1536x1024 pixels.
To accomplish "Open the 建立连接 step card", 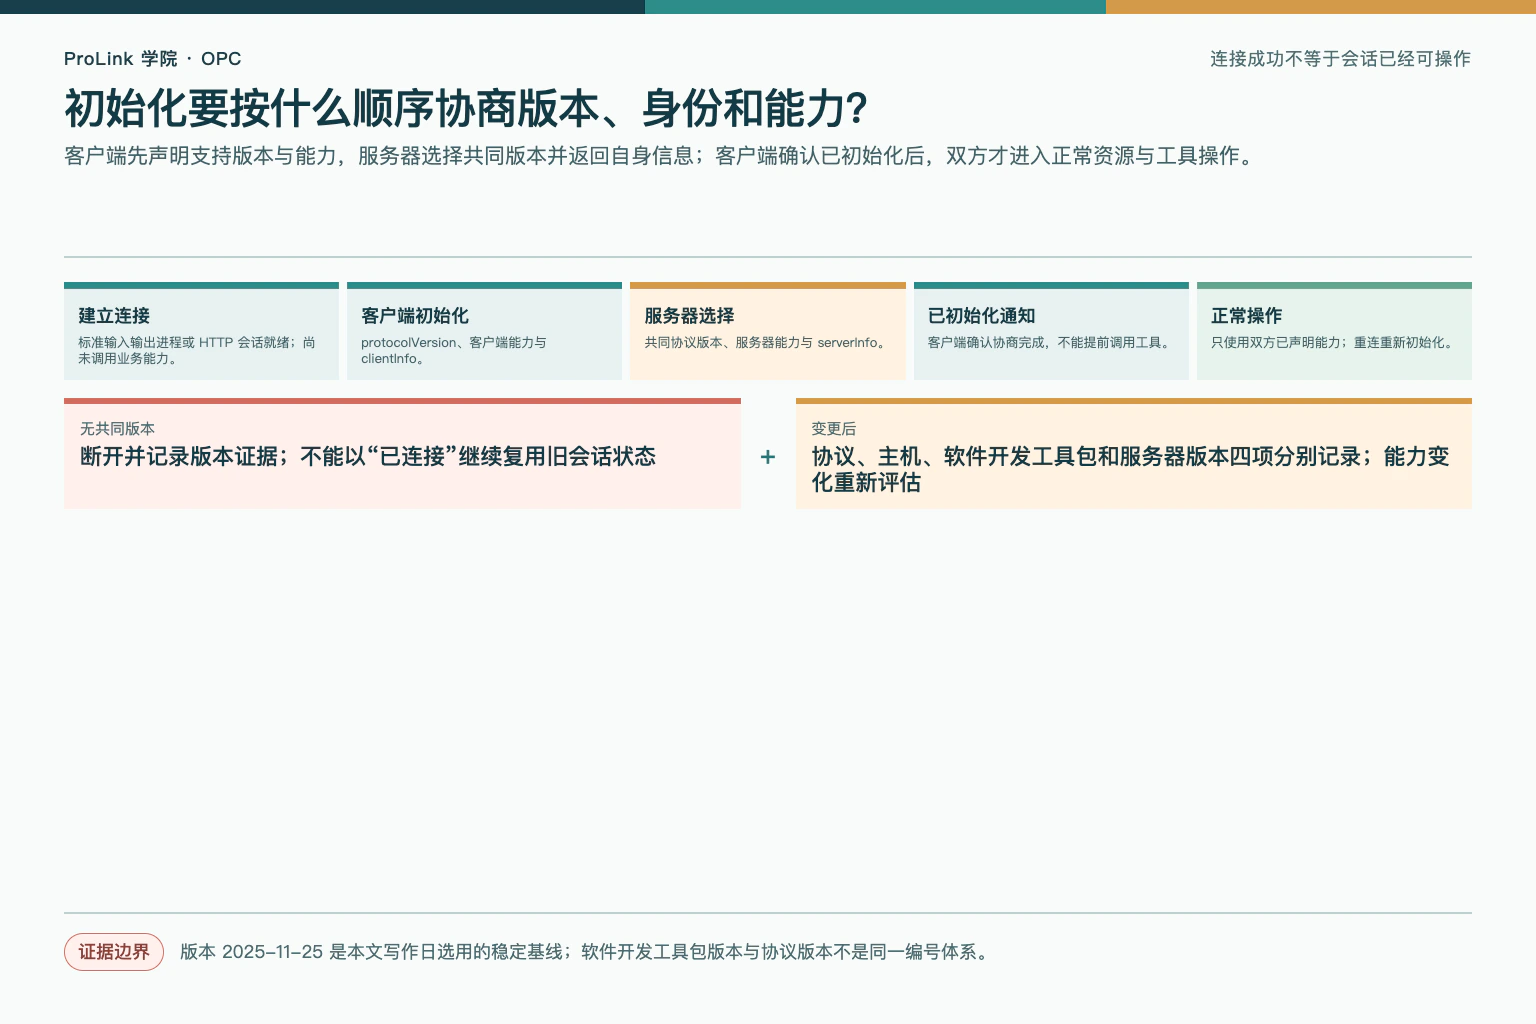I will (201, 331).
